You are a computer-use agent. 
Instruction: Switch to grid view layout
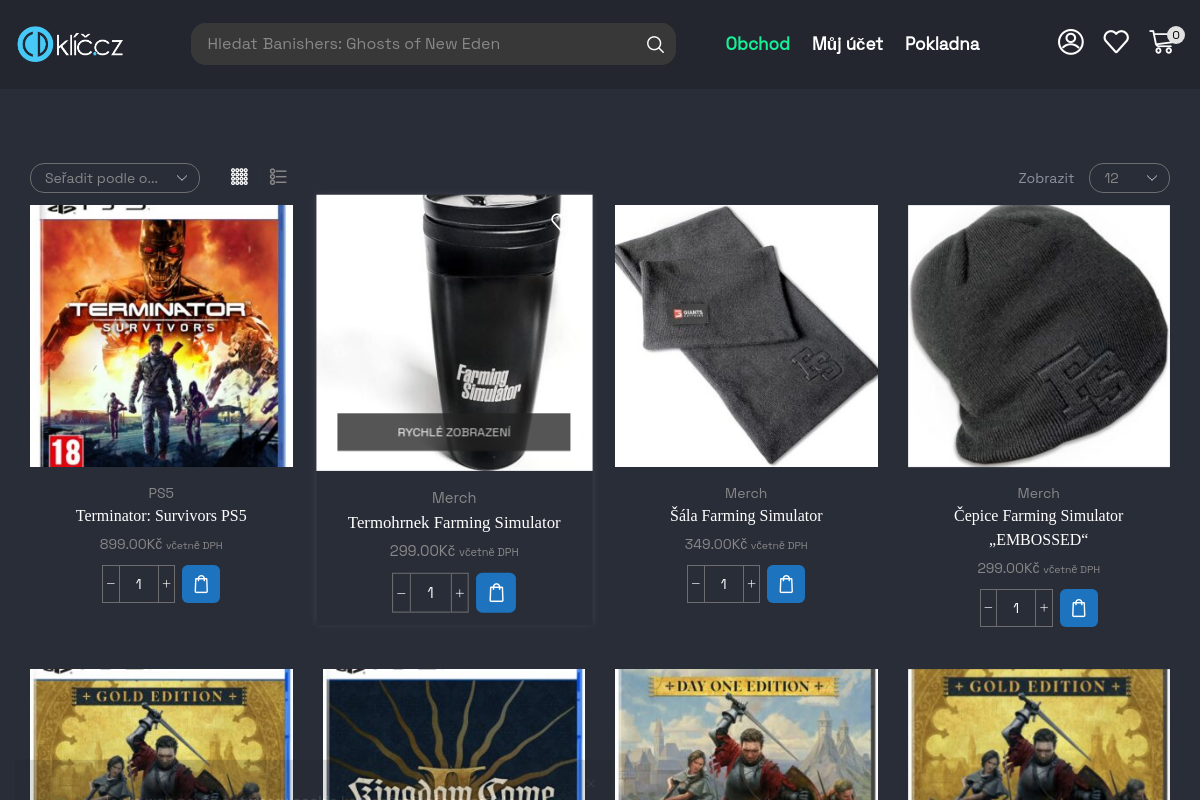coord(239,177)
